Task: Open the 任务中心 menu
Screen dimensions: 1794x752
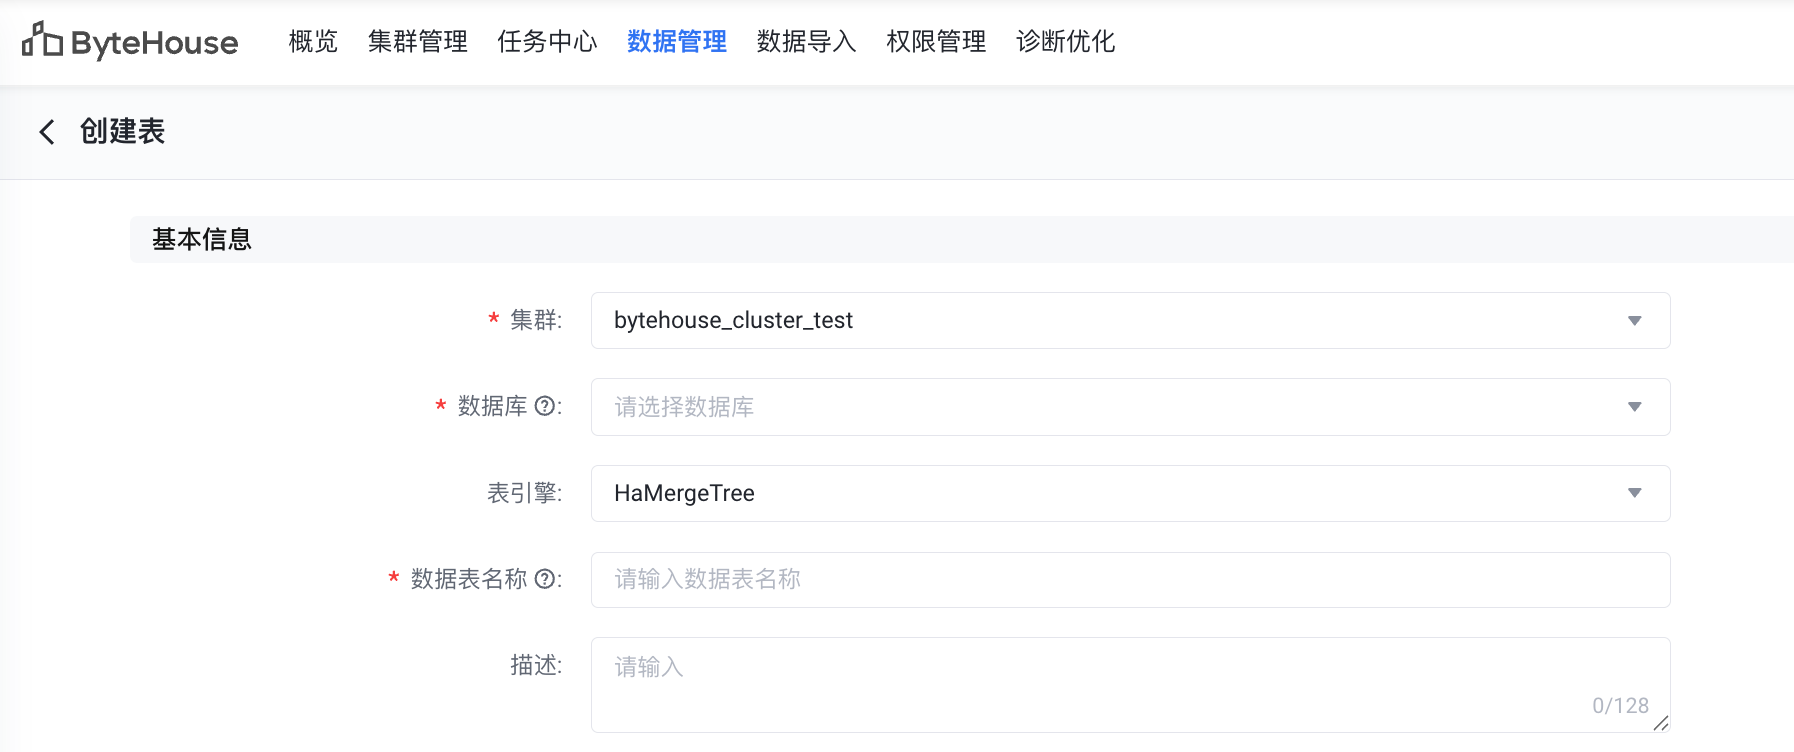Action: point(547,41)
